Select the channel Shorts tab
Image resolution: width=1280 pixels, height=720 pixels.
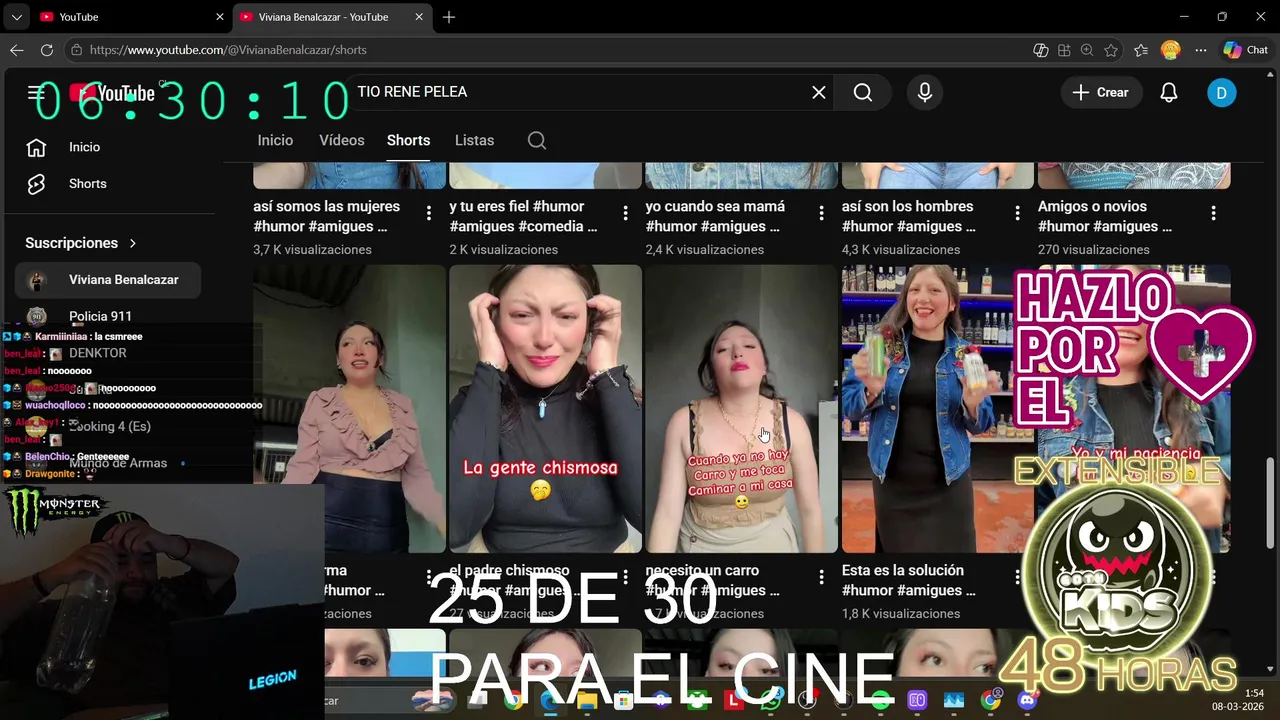pyautogui.click(x=408, y=140)
